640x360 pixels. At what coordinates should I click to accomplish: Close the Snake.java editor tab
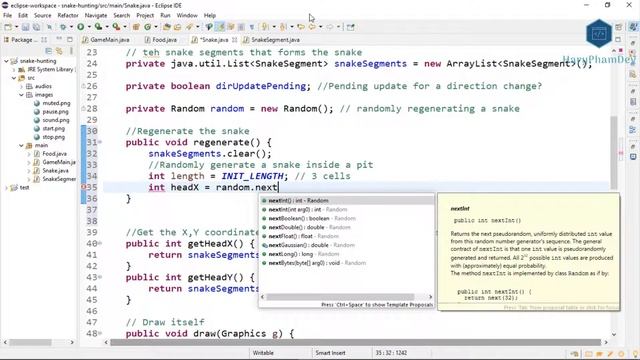click(234, 40)
